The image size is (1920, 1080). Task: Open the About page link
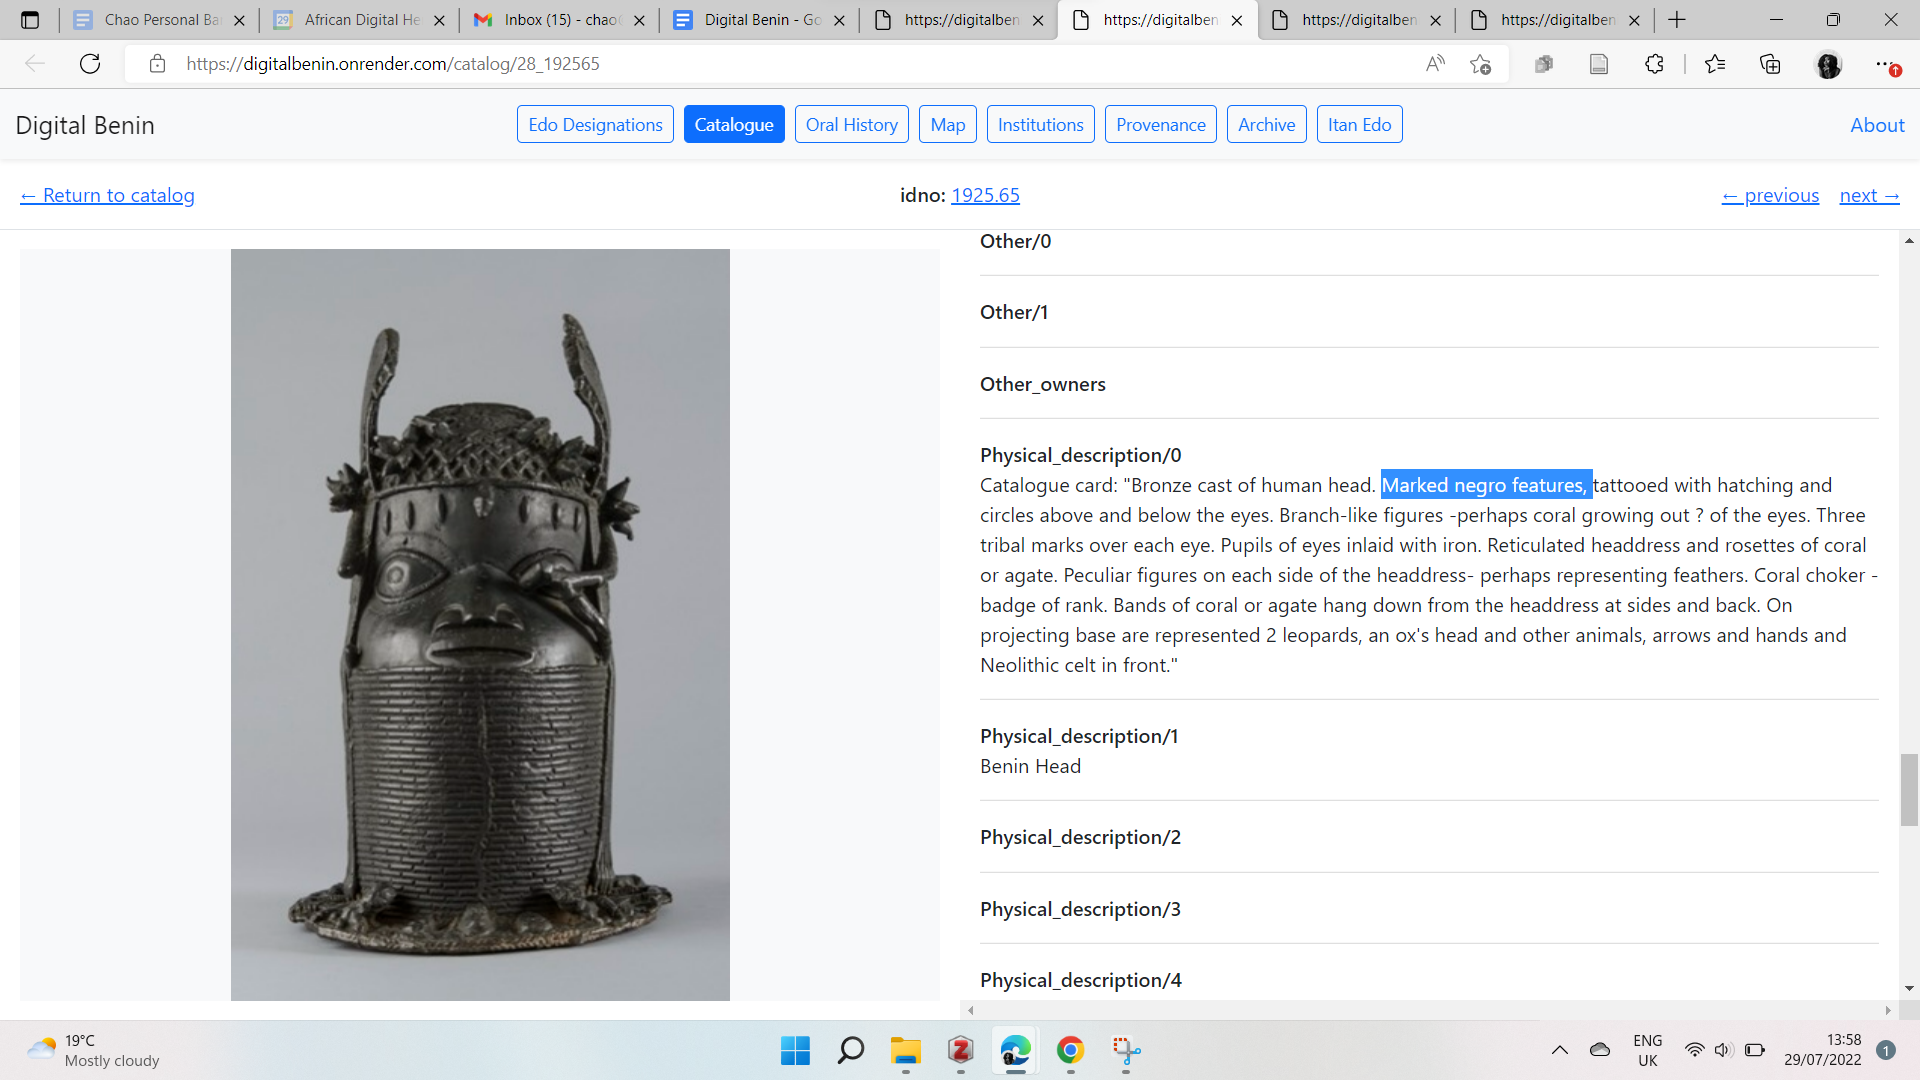pyautogui.click(x=1877, y=125)
